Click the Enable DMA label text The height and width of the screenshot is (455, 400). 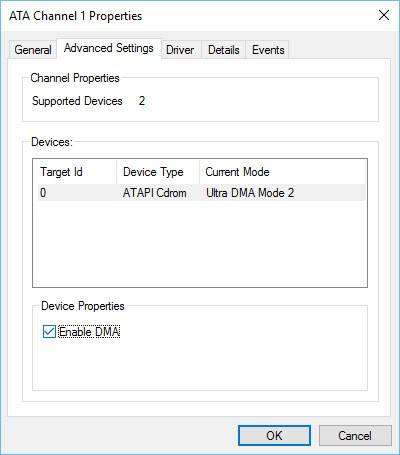[89, 332]
